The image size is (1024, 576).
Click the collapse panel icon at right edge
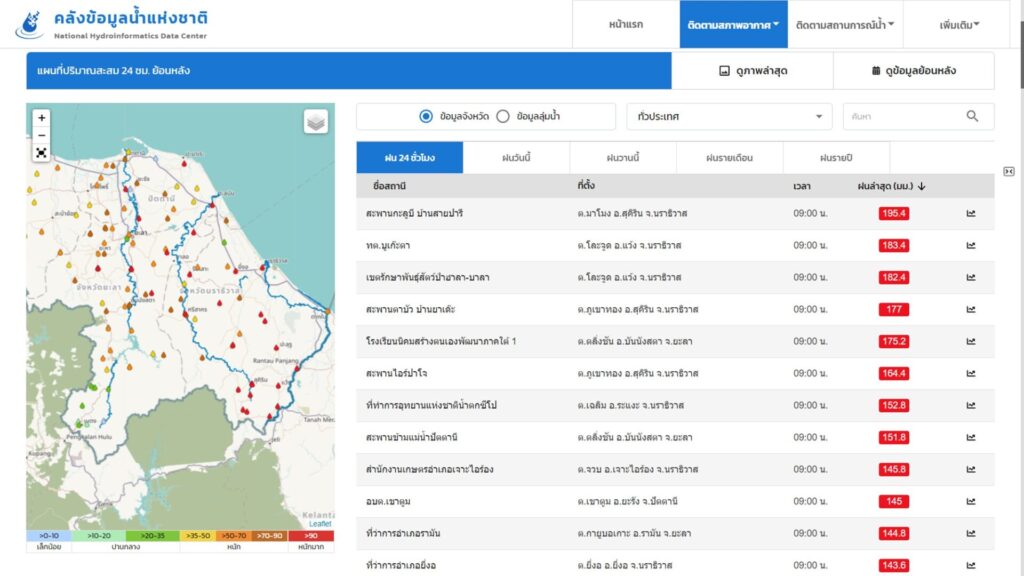coord(1009,171)
